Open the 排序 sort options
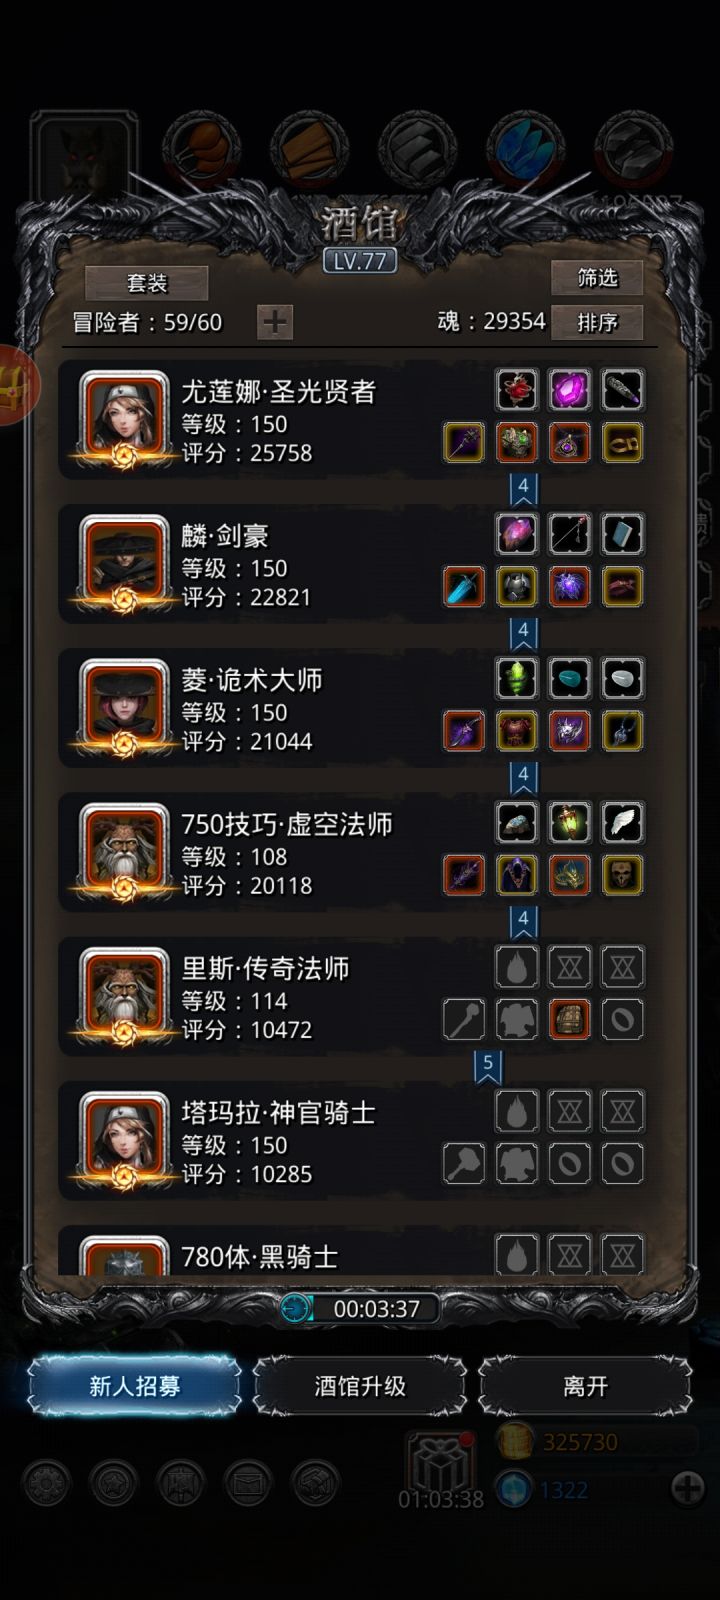 click(597, 322)
